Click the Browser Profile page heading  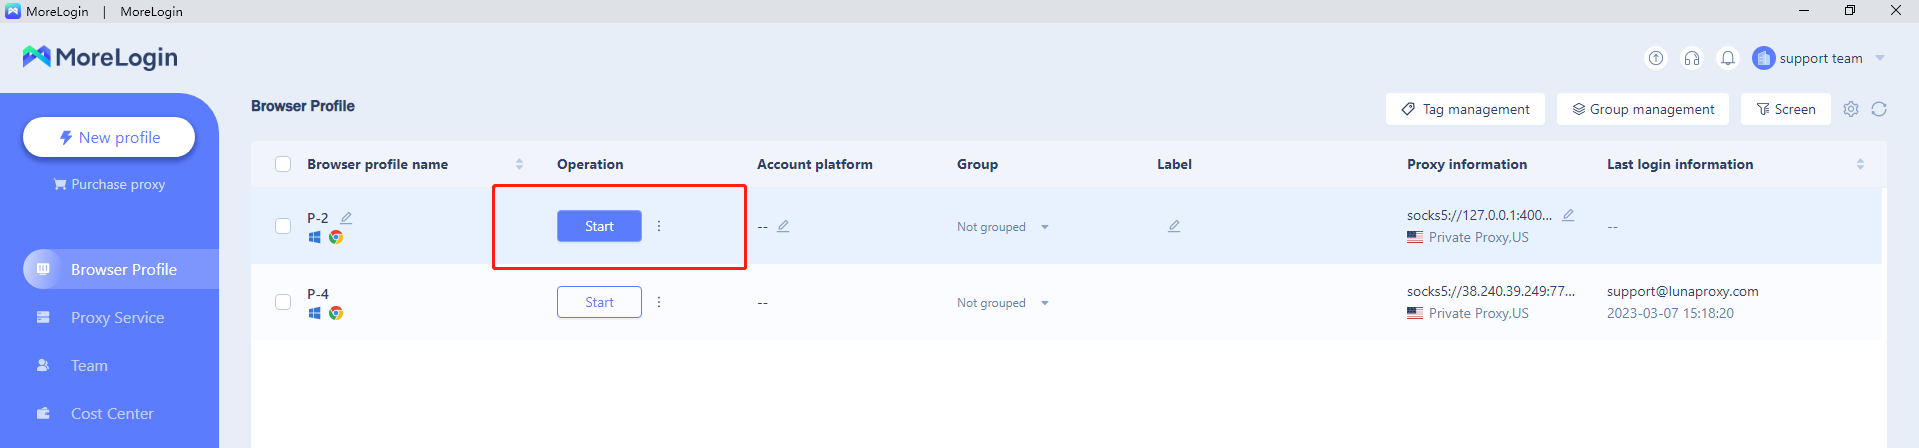[x=303, y=106]
